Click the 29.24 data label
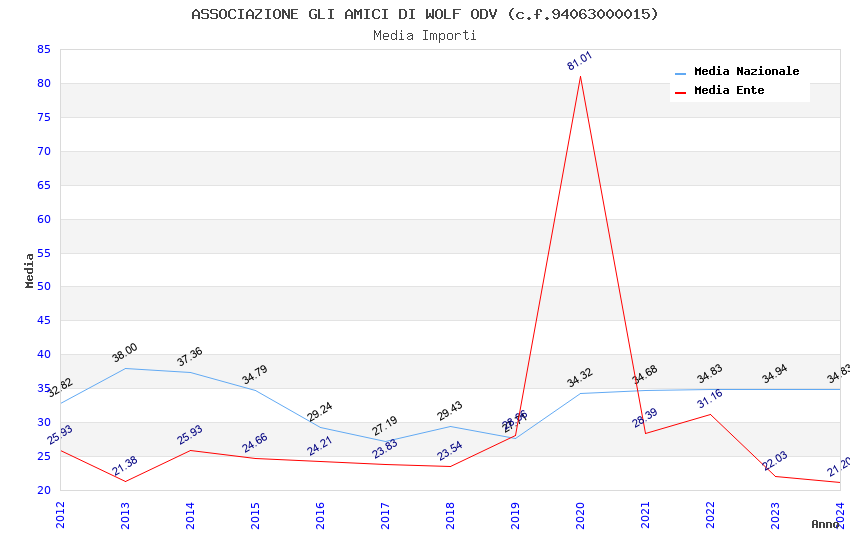 320,412
